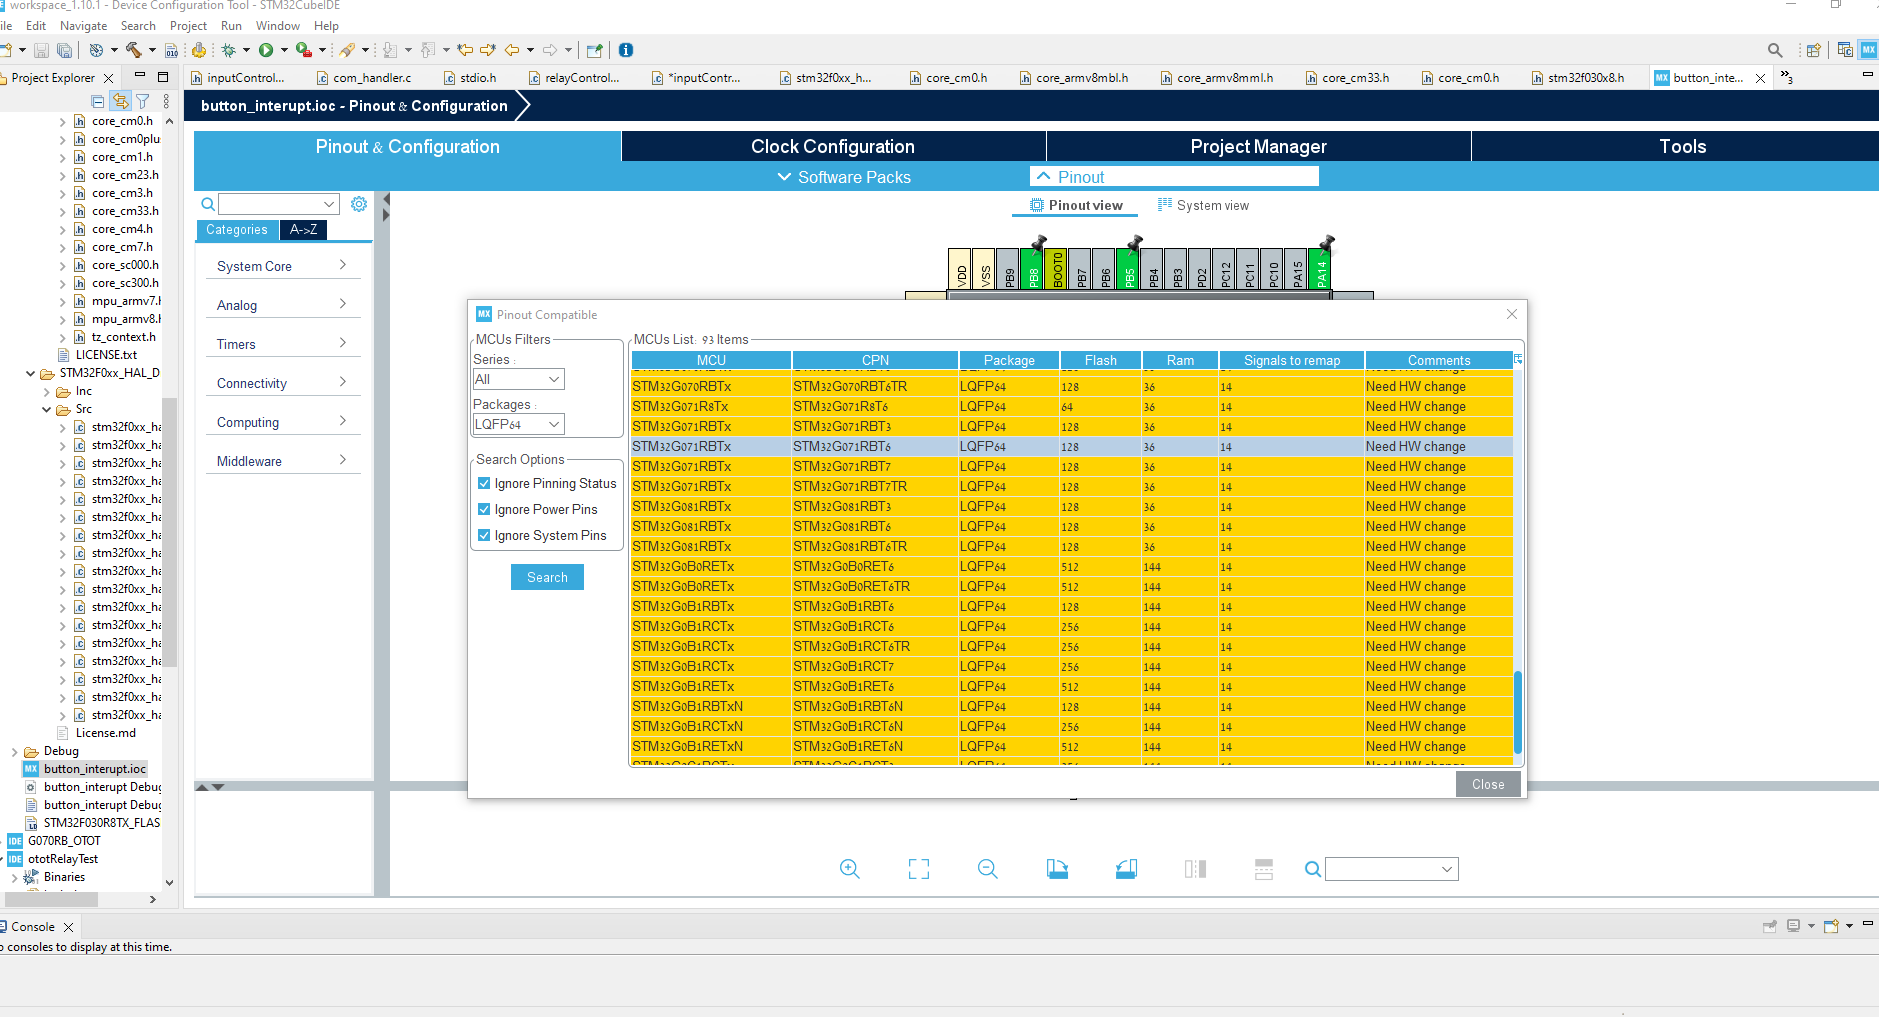Disable Ignore System Pins option
The height and width of the screenshot is (1017, 1879).
point(484,536)
